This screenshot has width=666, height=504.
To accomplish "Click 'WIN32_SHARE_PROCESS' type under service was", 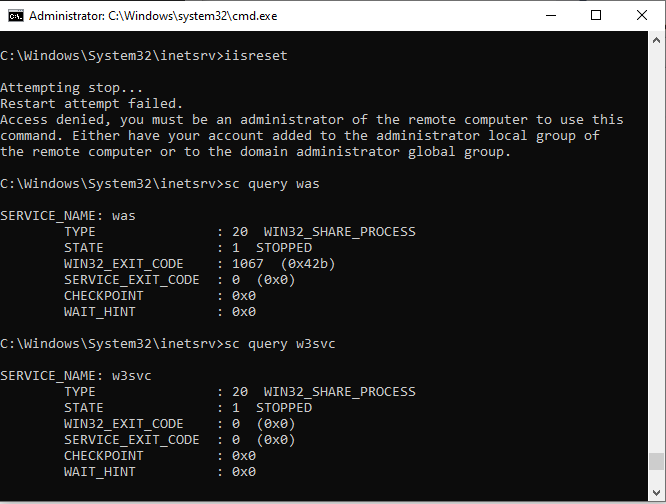I will click(x=339, y=232).
